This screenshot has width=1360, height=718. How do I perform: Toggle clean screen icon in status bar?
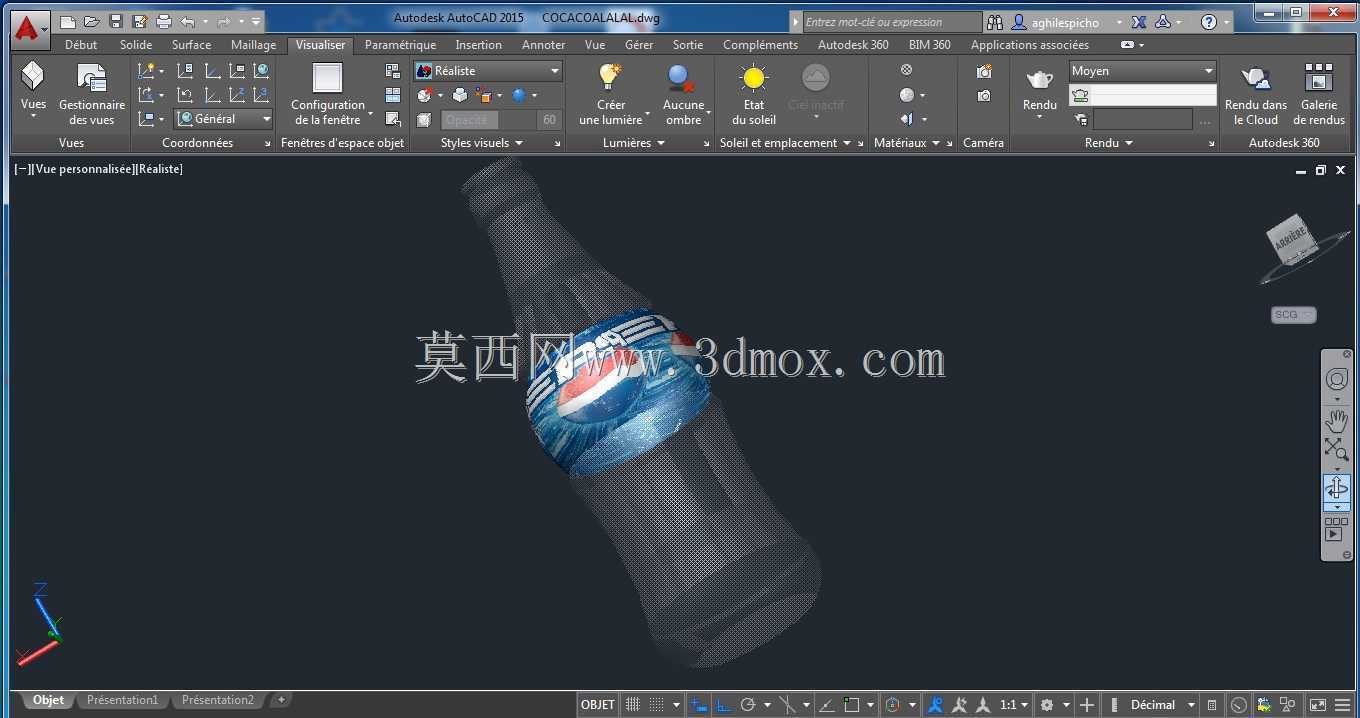coord(1318,705)
